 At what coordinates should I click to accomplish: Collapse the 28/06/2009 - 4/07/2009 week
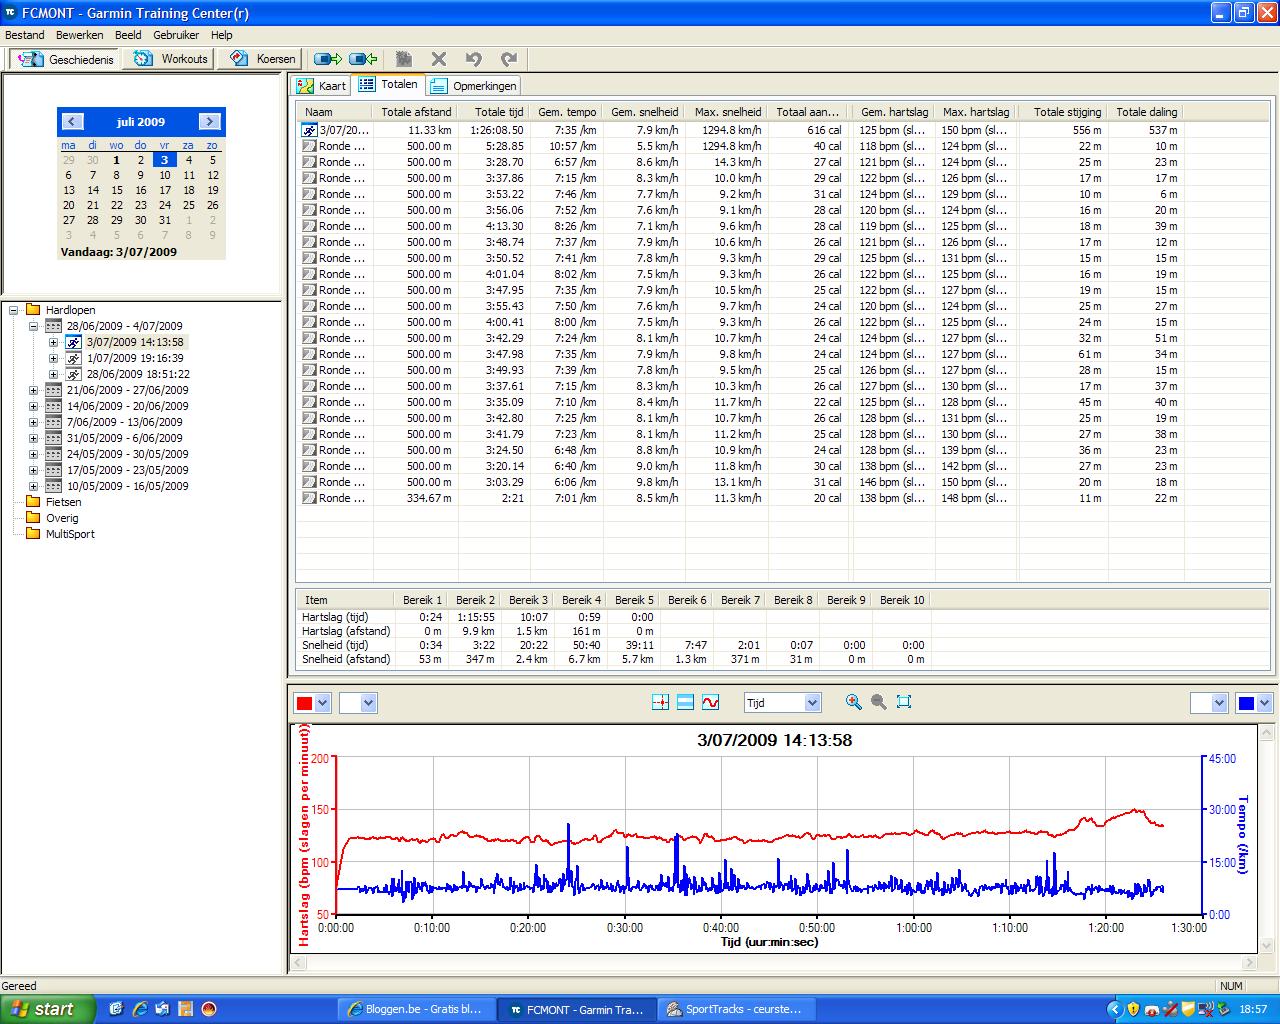click(x=34, y=326)
